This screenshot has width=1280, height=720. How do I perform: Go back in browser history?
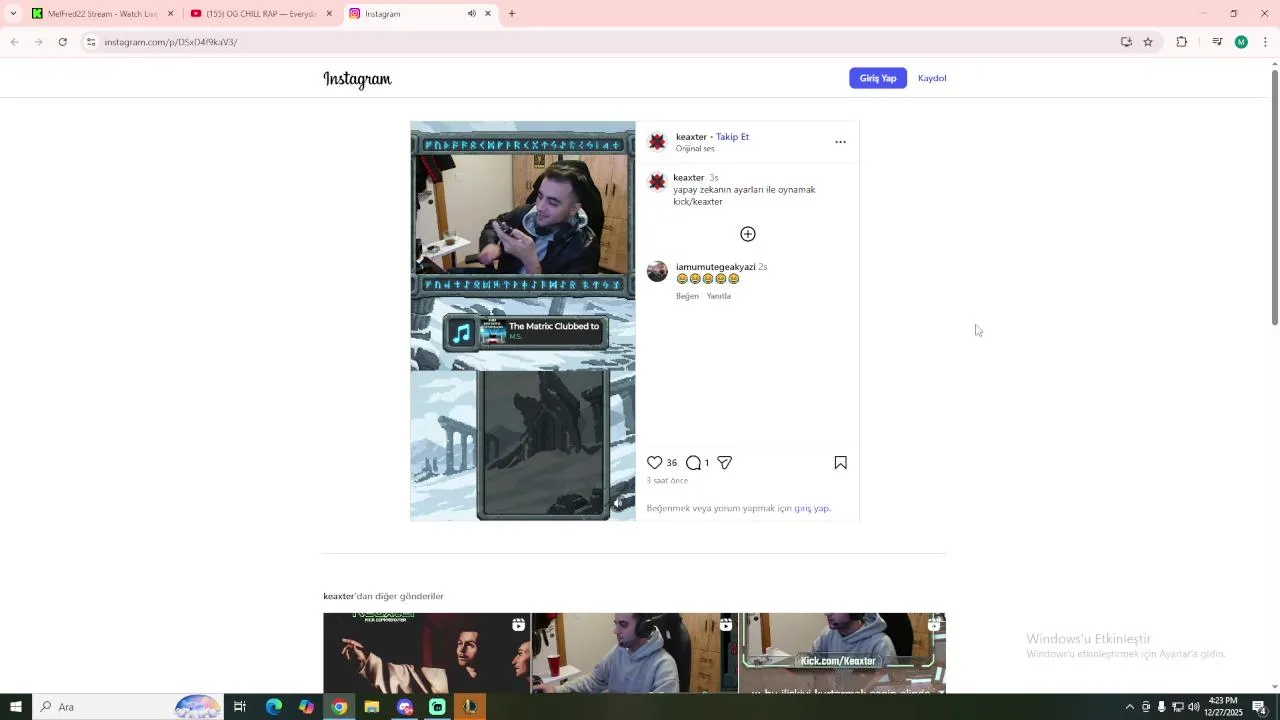[15, 42]
